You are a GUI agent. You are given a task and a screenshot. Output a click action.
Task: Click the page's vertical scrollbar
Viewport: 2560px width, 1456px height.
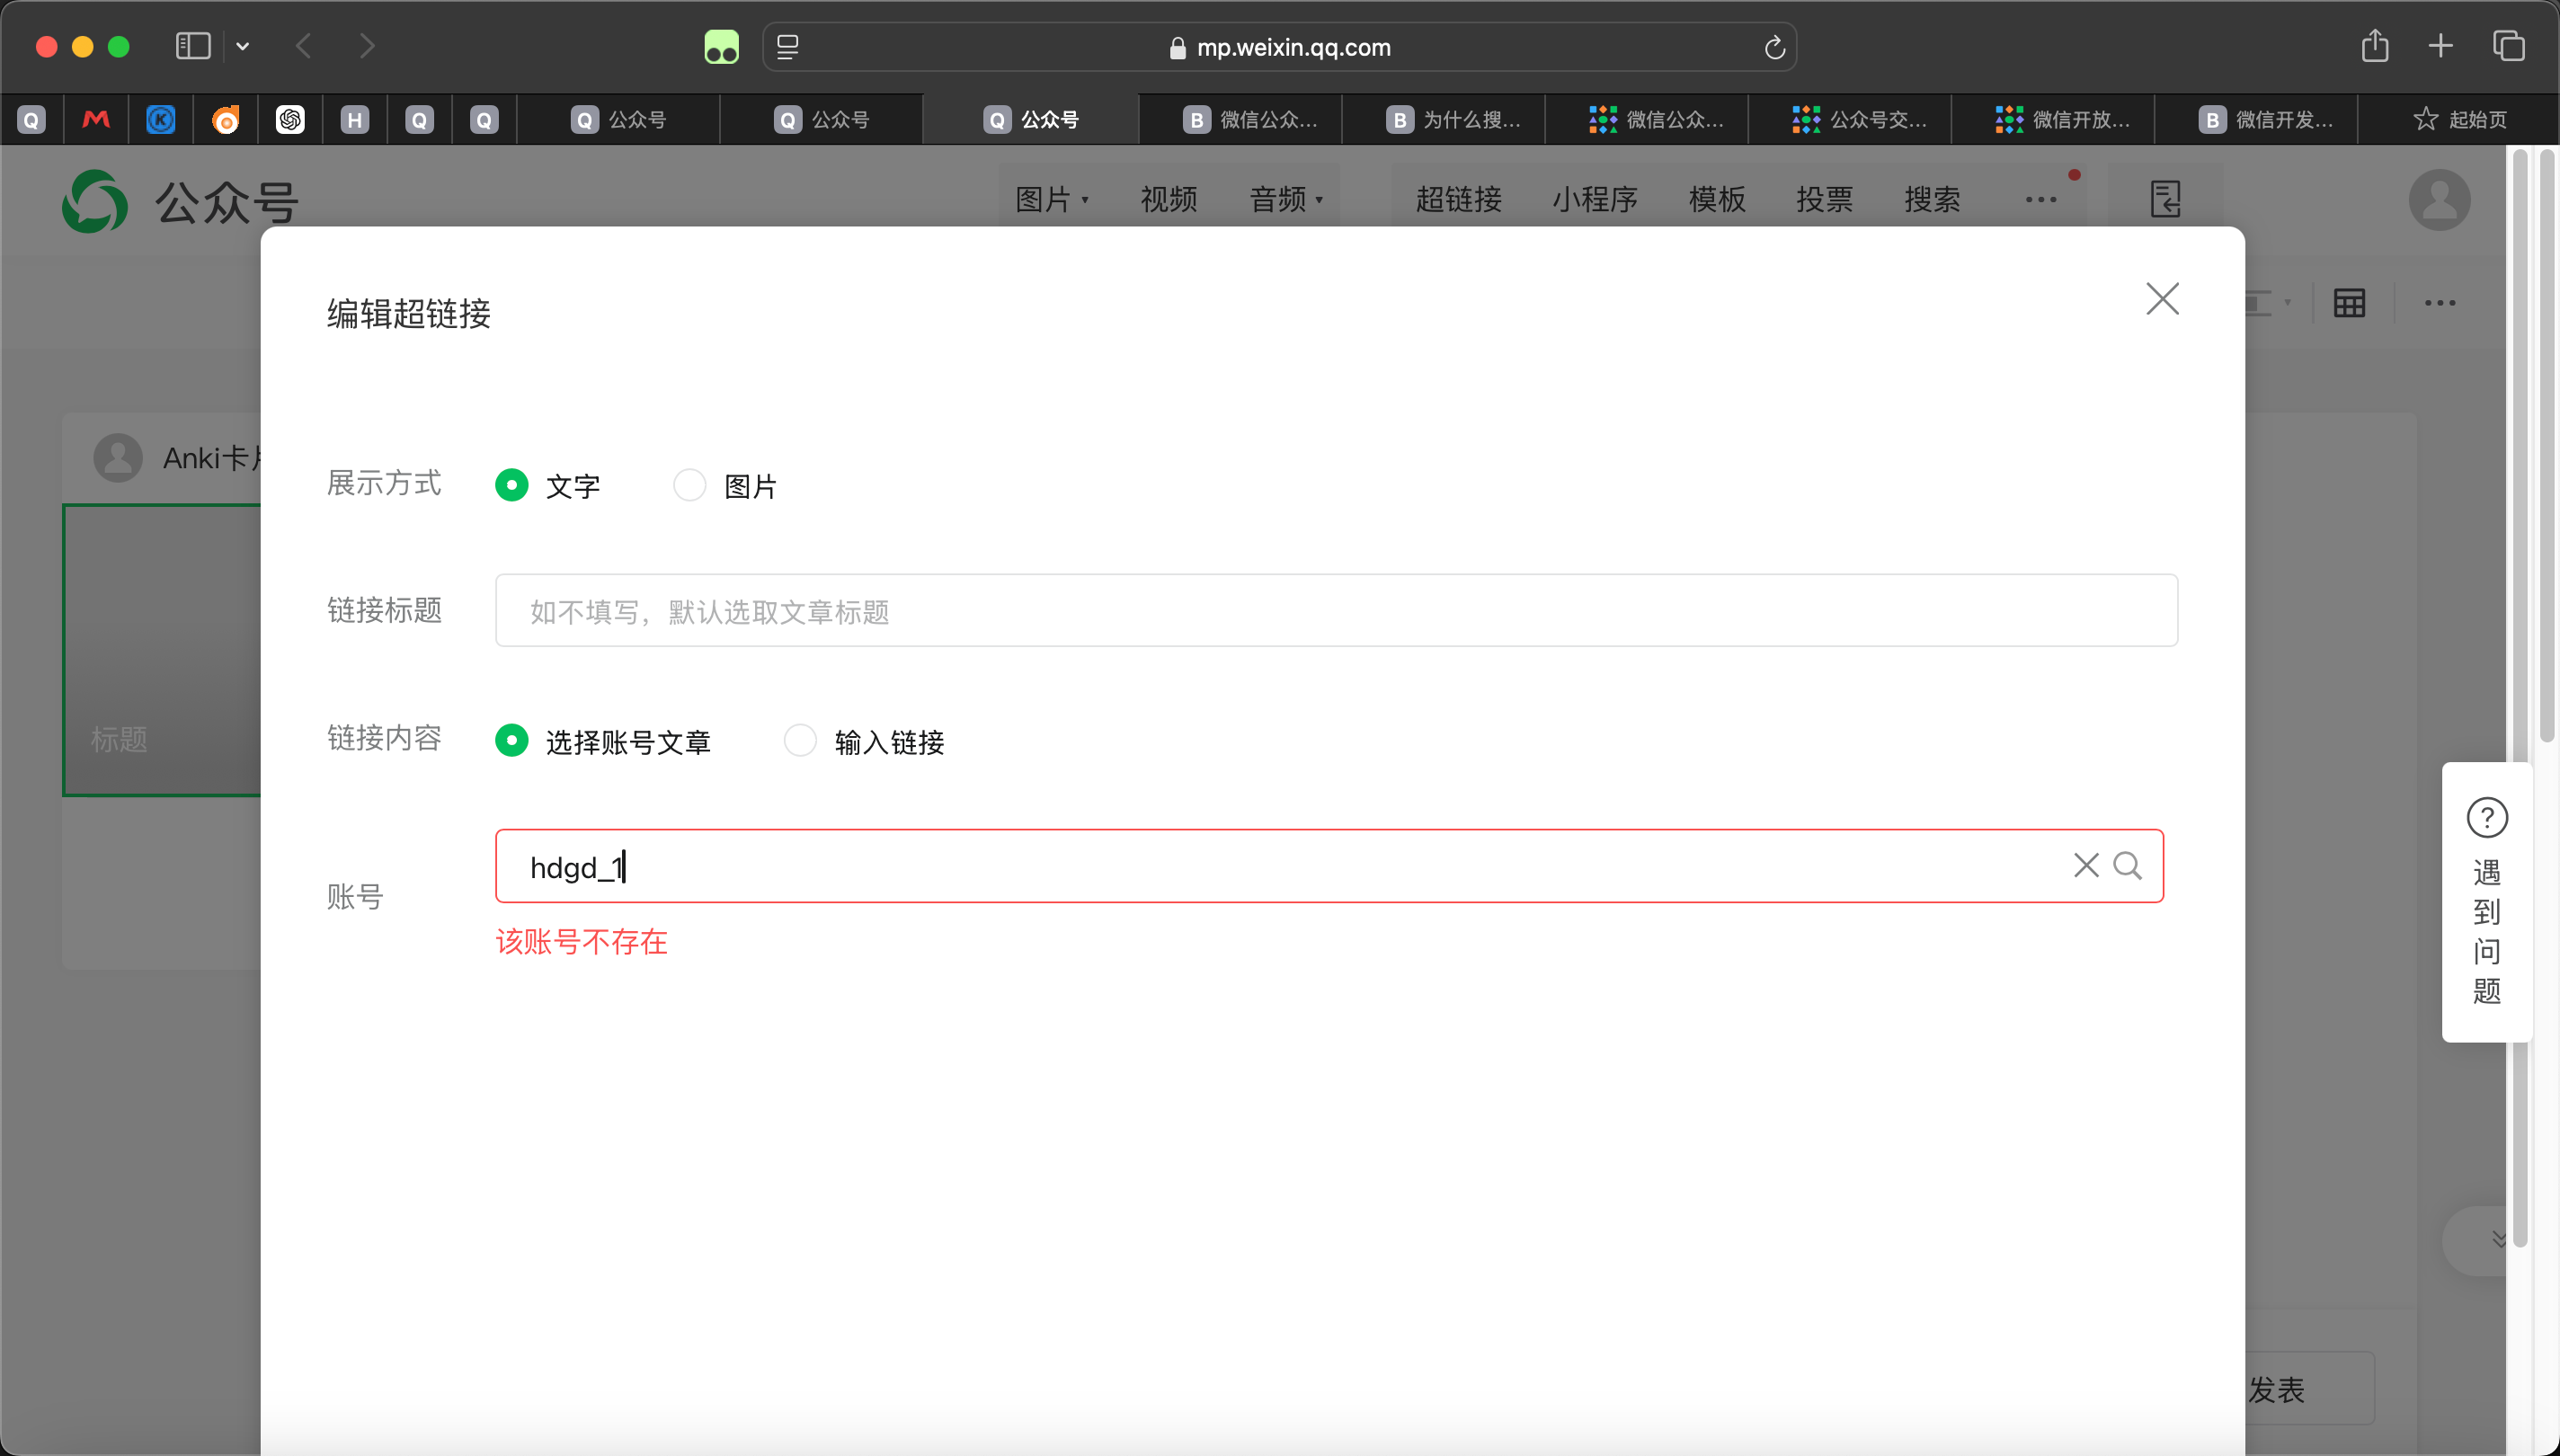[2546, 445]
